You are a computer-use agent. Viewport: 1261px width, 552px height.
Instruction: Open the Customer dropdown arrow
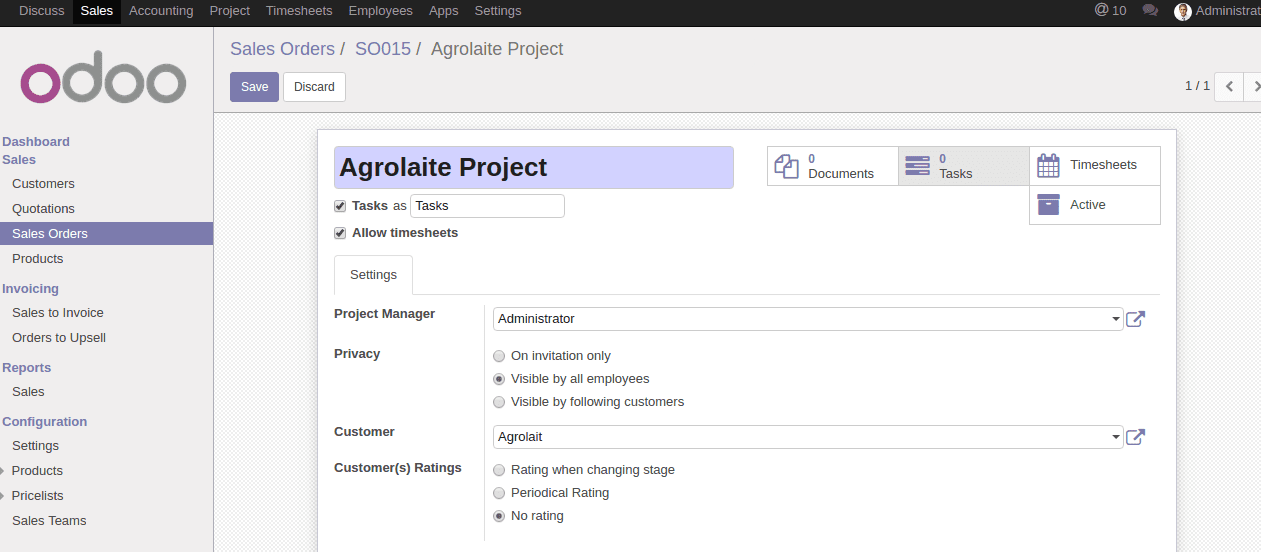pos(1115,437)
